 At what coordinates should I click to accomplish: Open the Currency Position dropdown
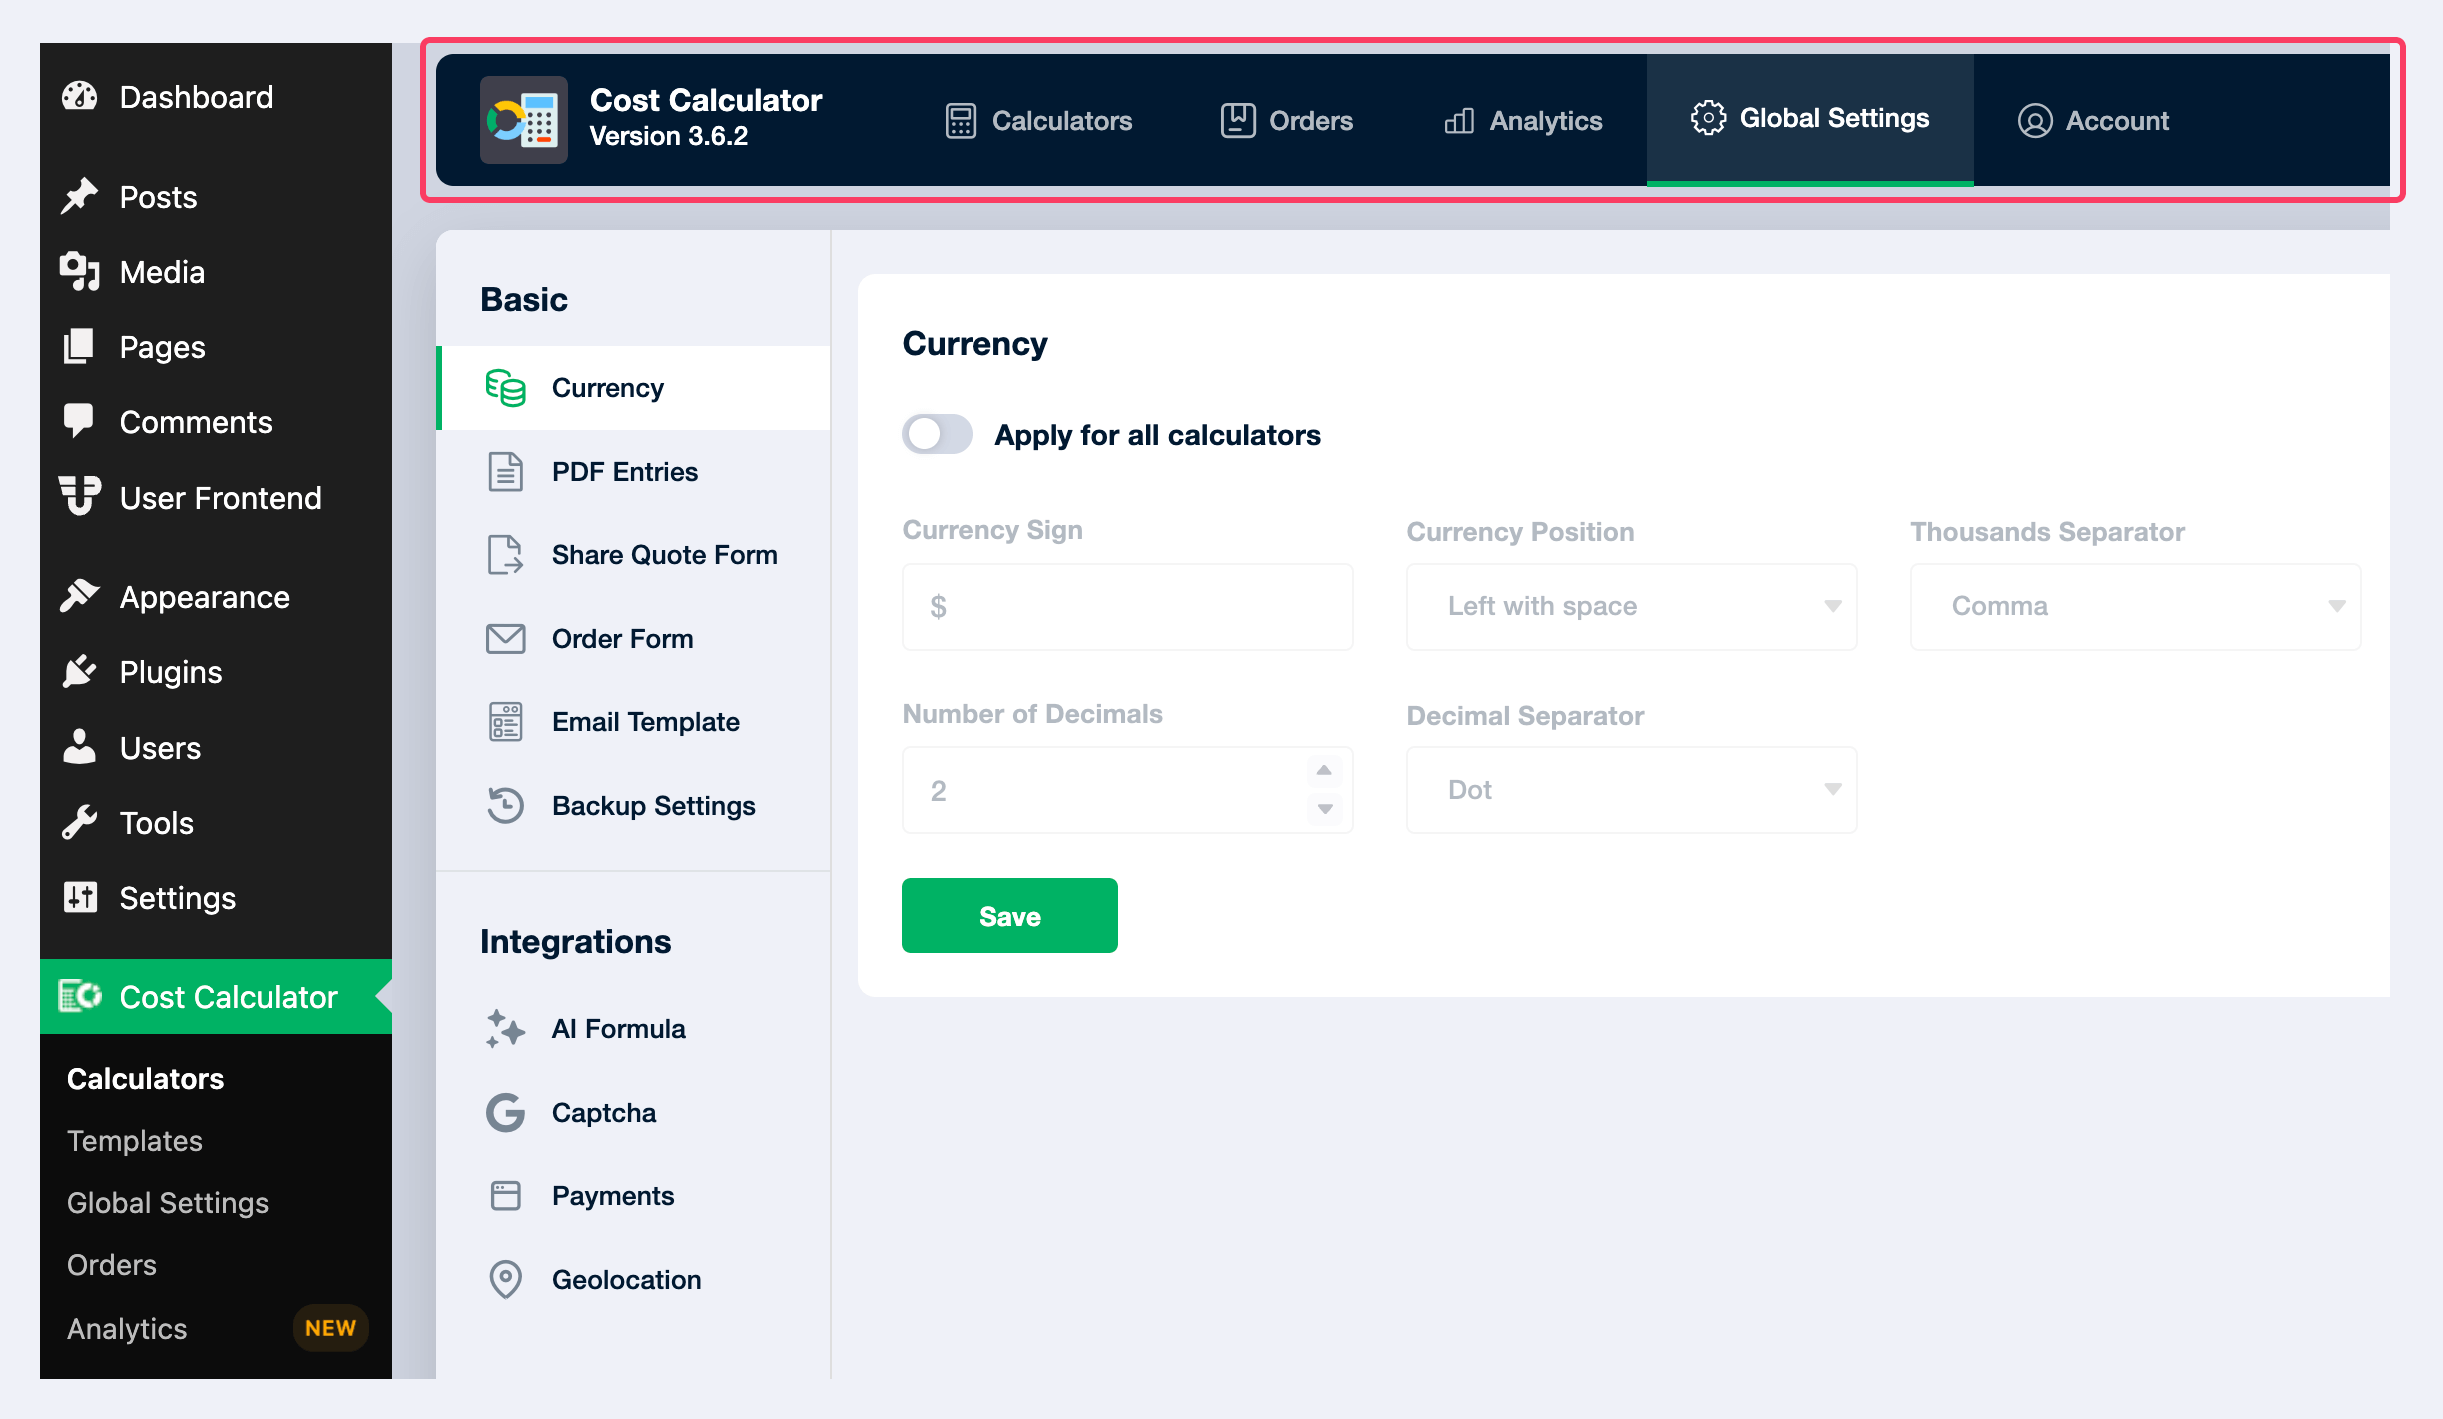click(1631, 607)
